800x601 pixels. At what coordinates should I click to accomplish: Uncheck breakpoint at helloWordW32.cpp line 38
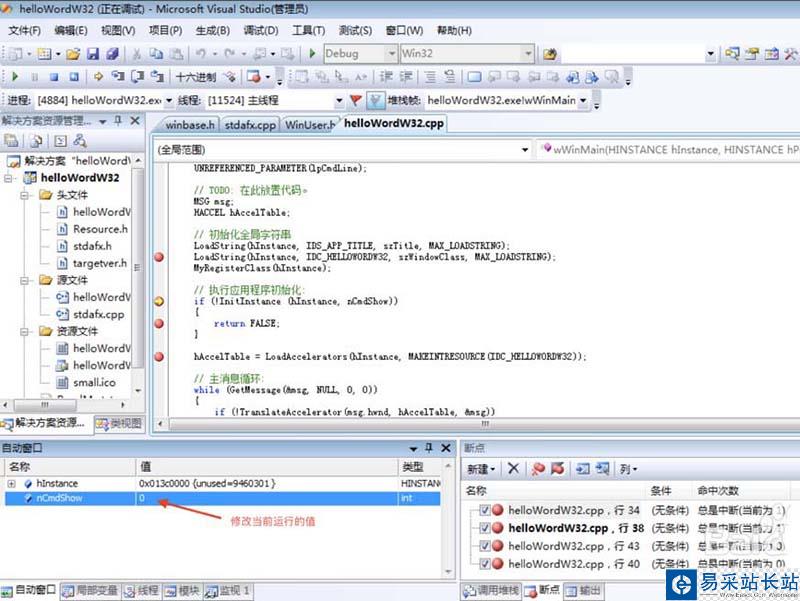[x=485, y=528]
